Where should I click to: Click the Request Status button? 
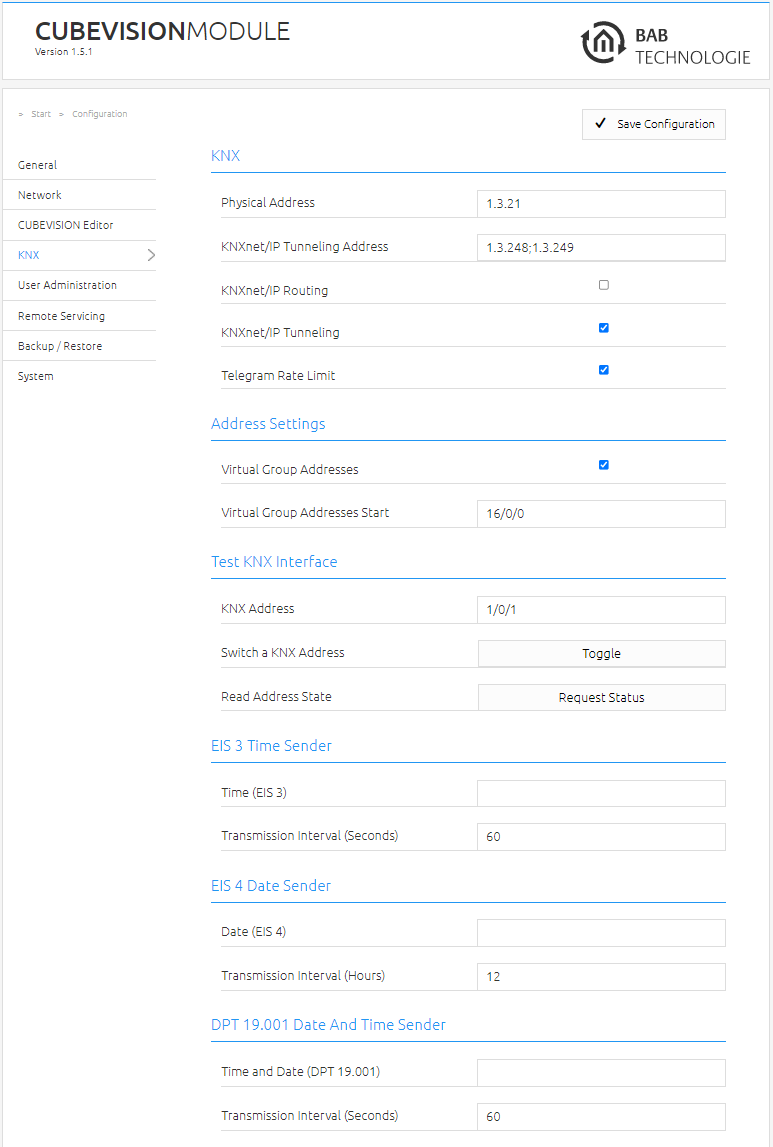click(x=601, y=697)
